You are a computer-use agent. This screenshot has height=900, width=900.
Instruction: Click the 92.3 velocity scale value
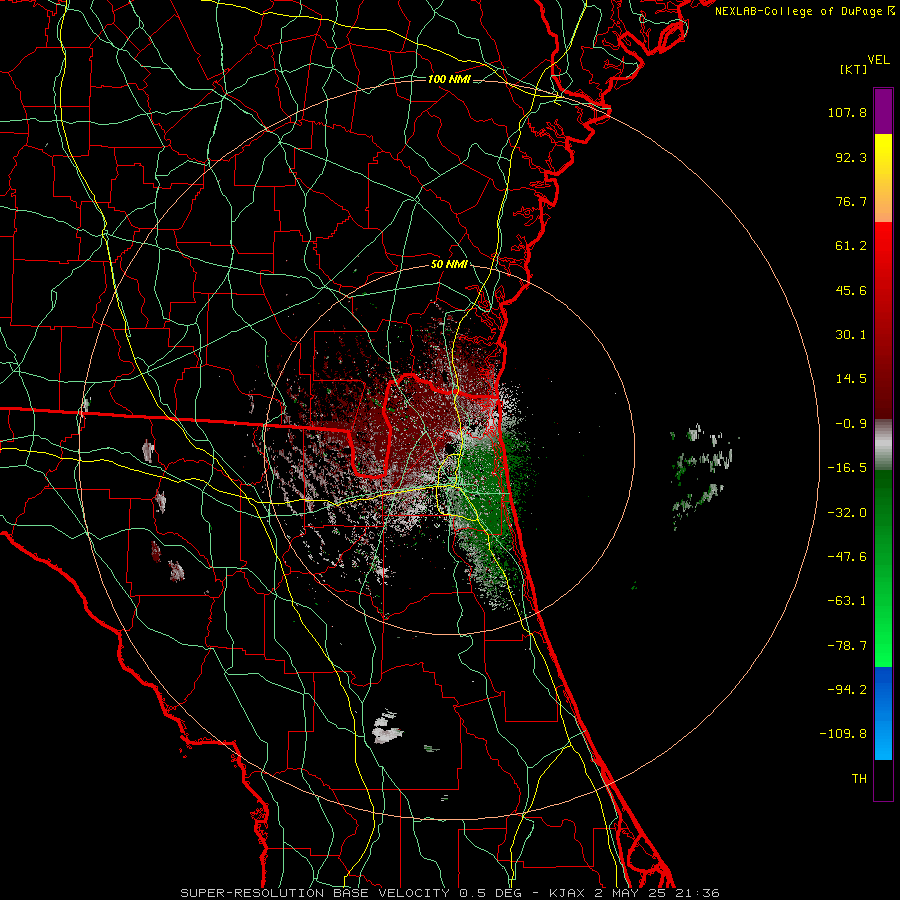pyautogui.click(x=851, y=157)
